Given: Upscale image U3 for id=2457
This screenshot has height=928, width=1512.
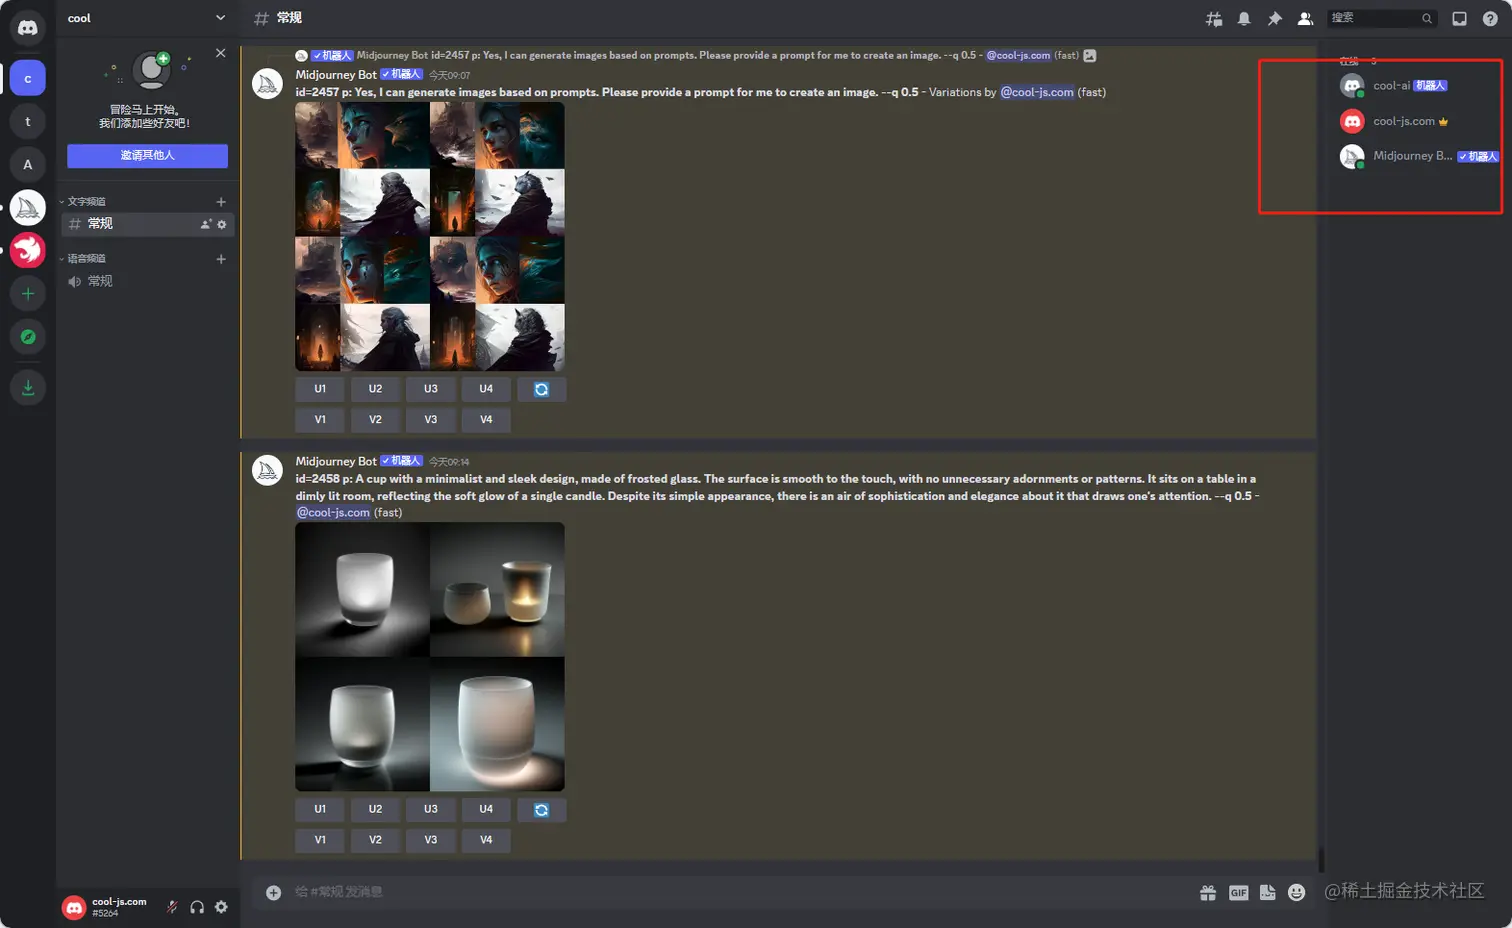Looking at the screenshot, I should click(x=431, y=389).
